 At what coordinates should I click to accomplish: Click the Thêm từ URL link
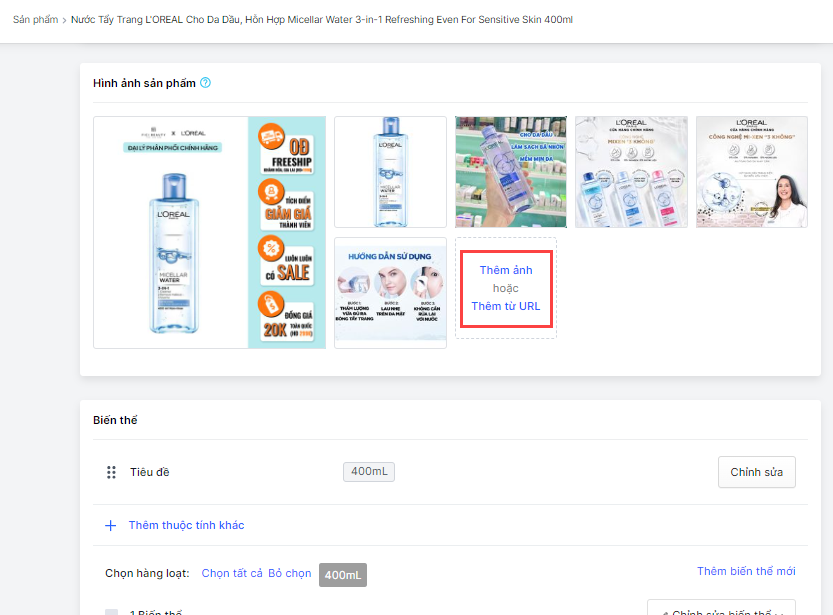point(506,306)
